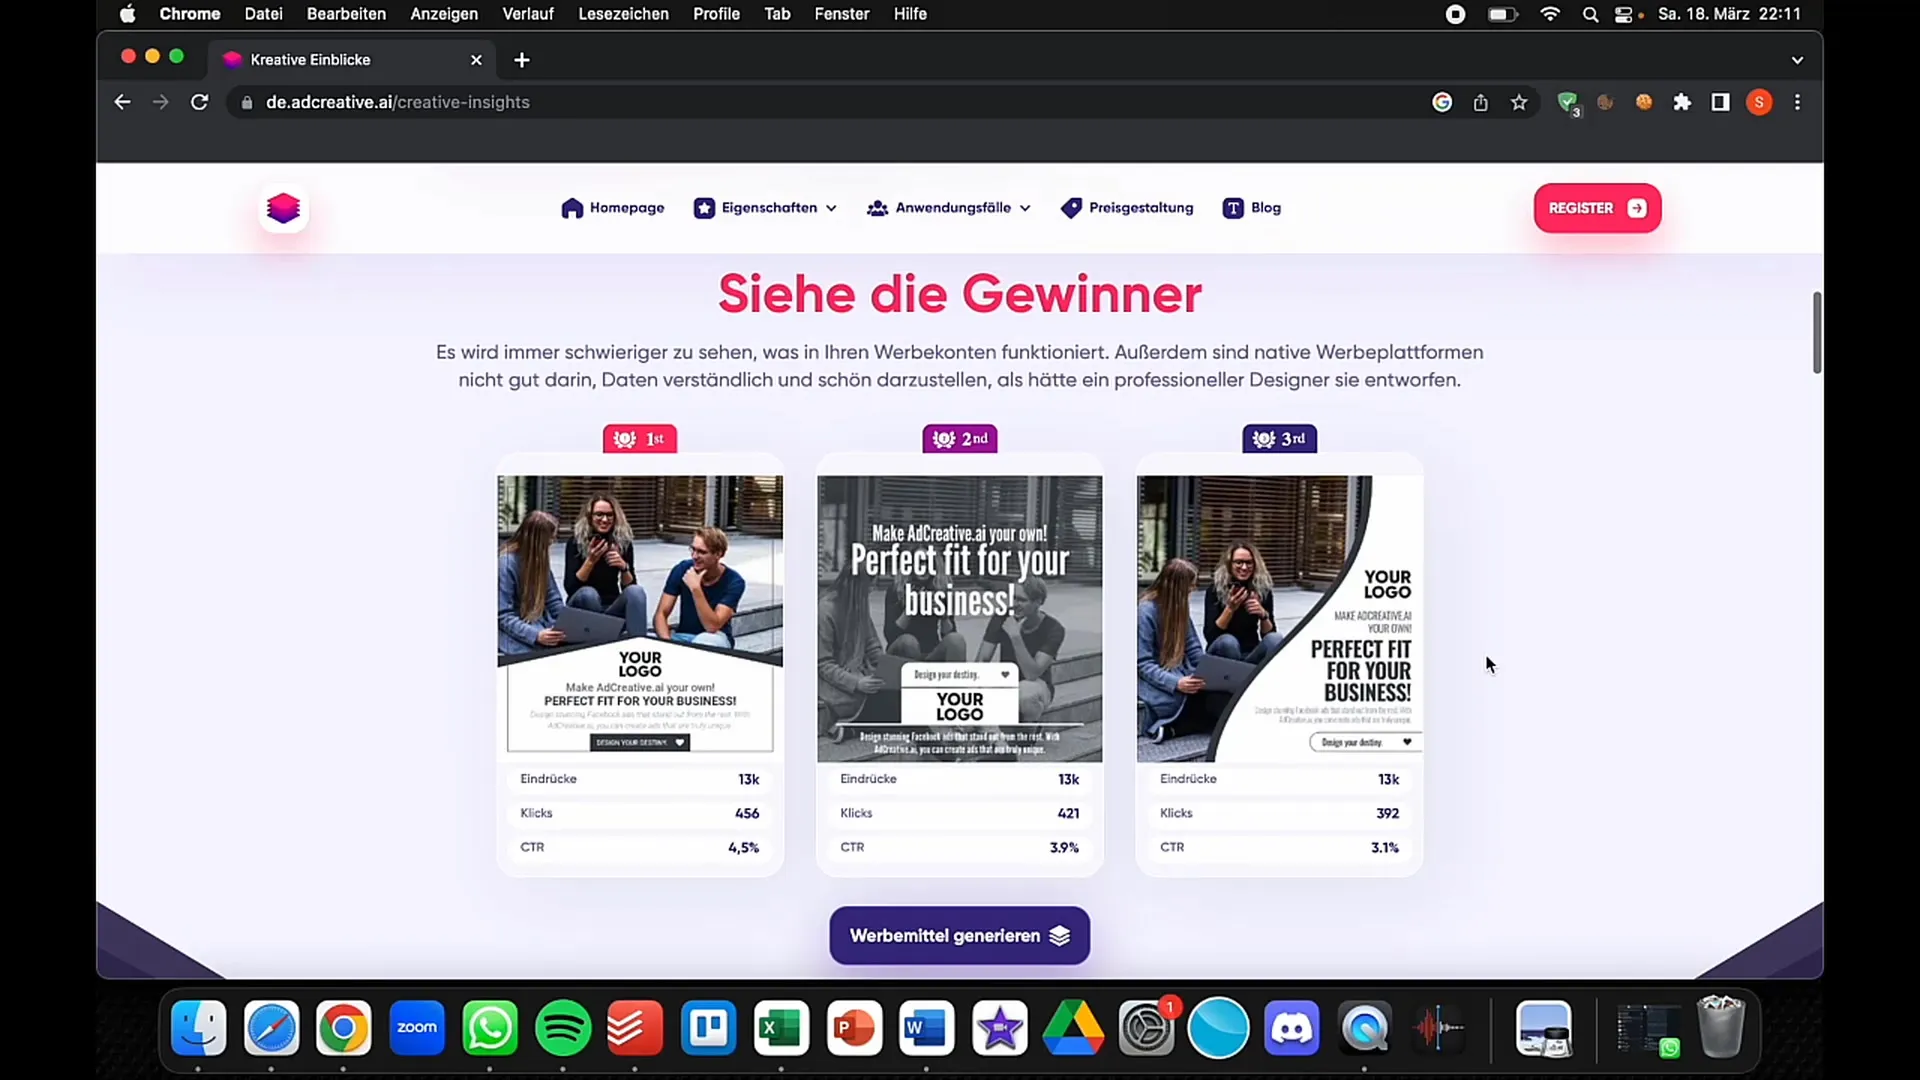
Task: Open Control Center in menu bar
Action: pos(1624,14)
